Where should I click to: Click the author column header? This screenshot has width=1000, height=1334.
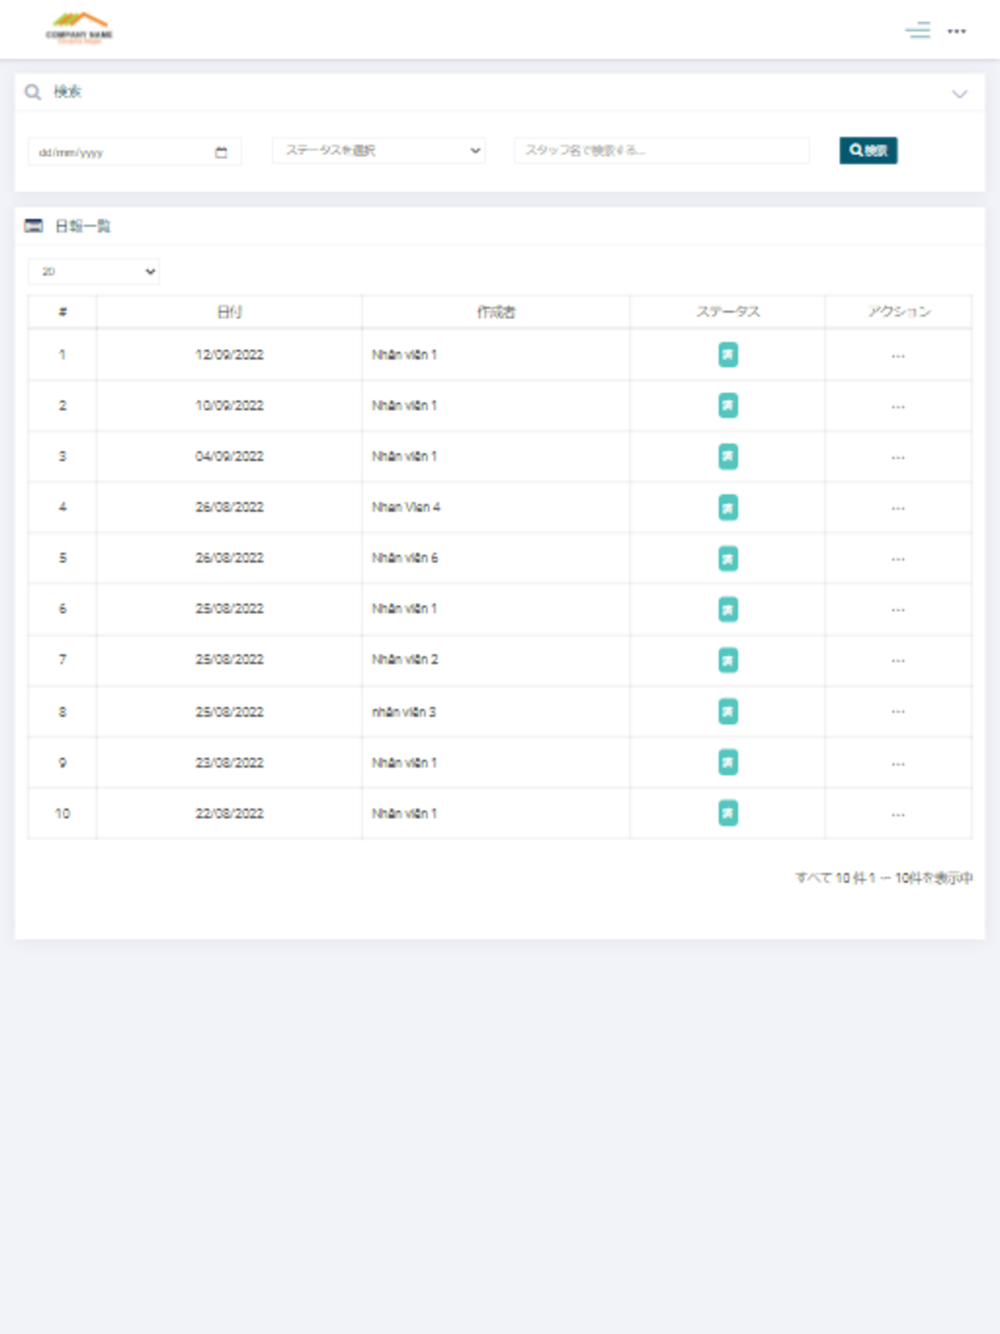pyautogui.click(x=496, y=312)
